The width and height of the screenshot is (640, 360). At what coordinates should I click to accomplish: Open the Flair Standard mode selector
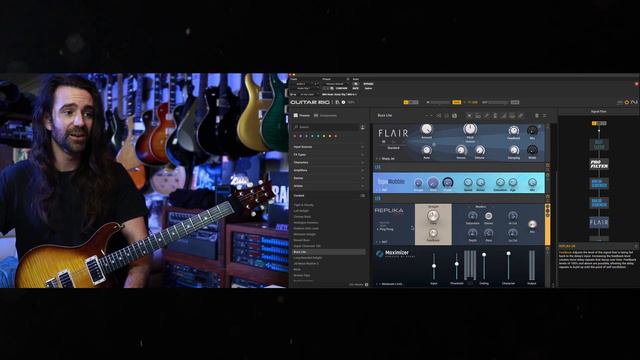point(393,148)
